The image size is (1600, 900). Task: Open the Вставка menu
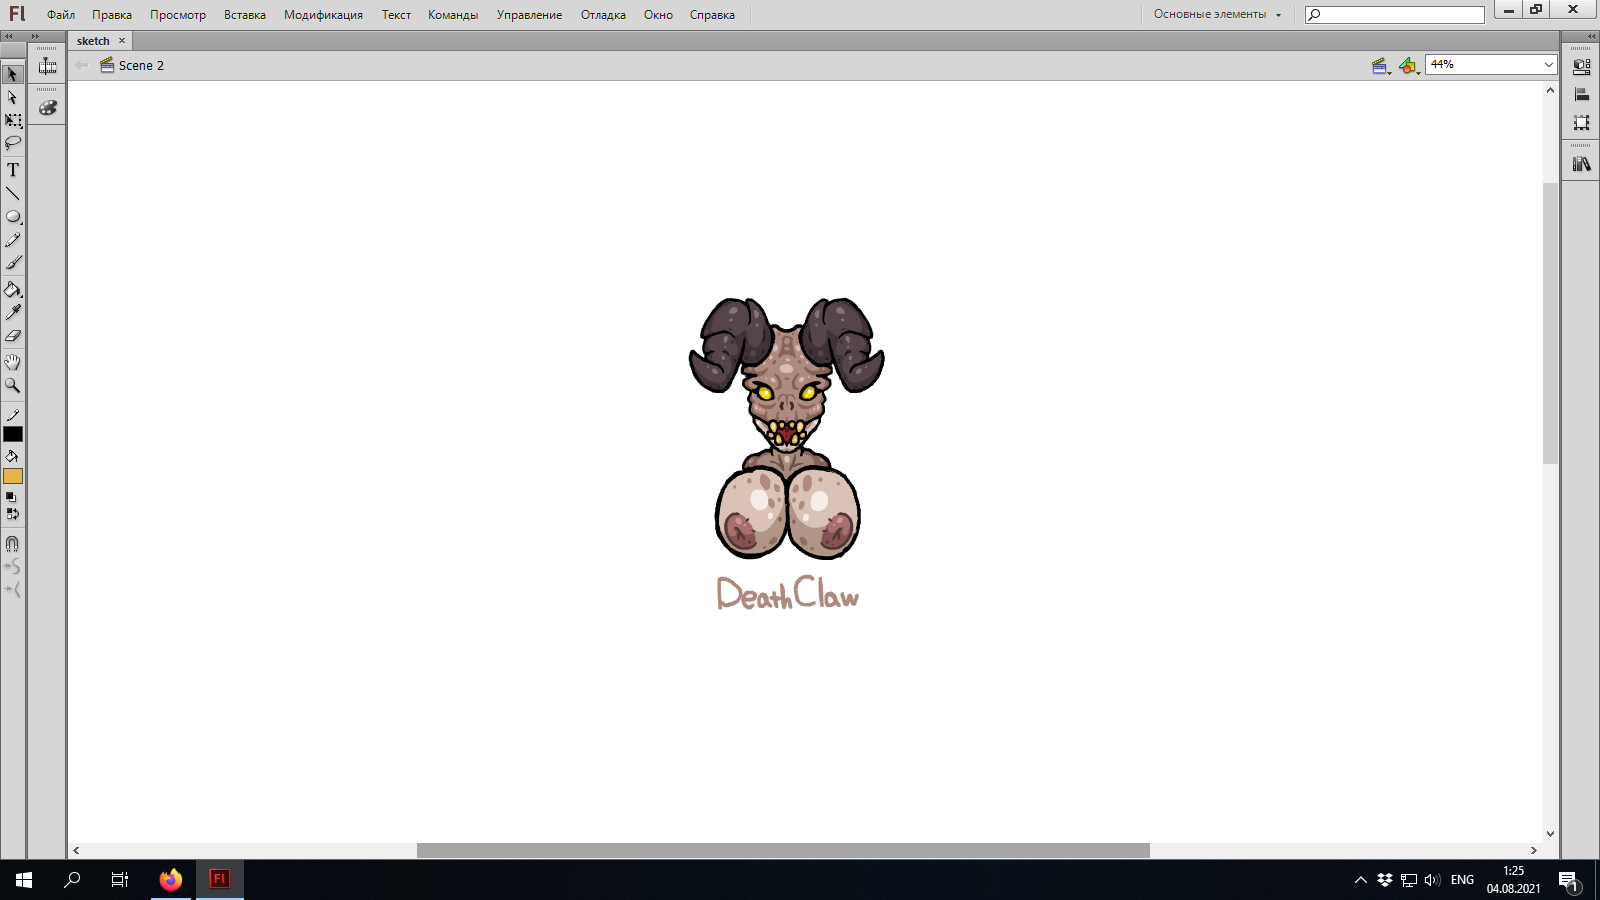(x=245, y=15)
